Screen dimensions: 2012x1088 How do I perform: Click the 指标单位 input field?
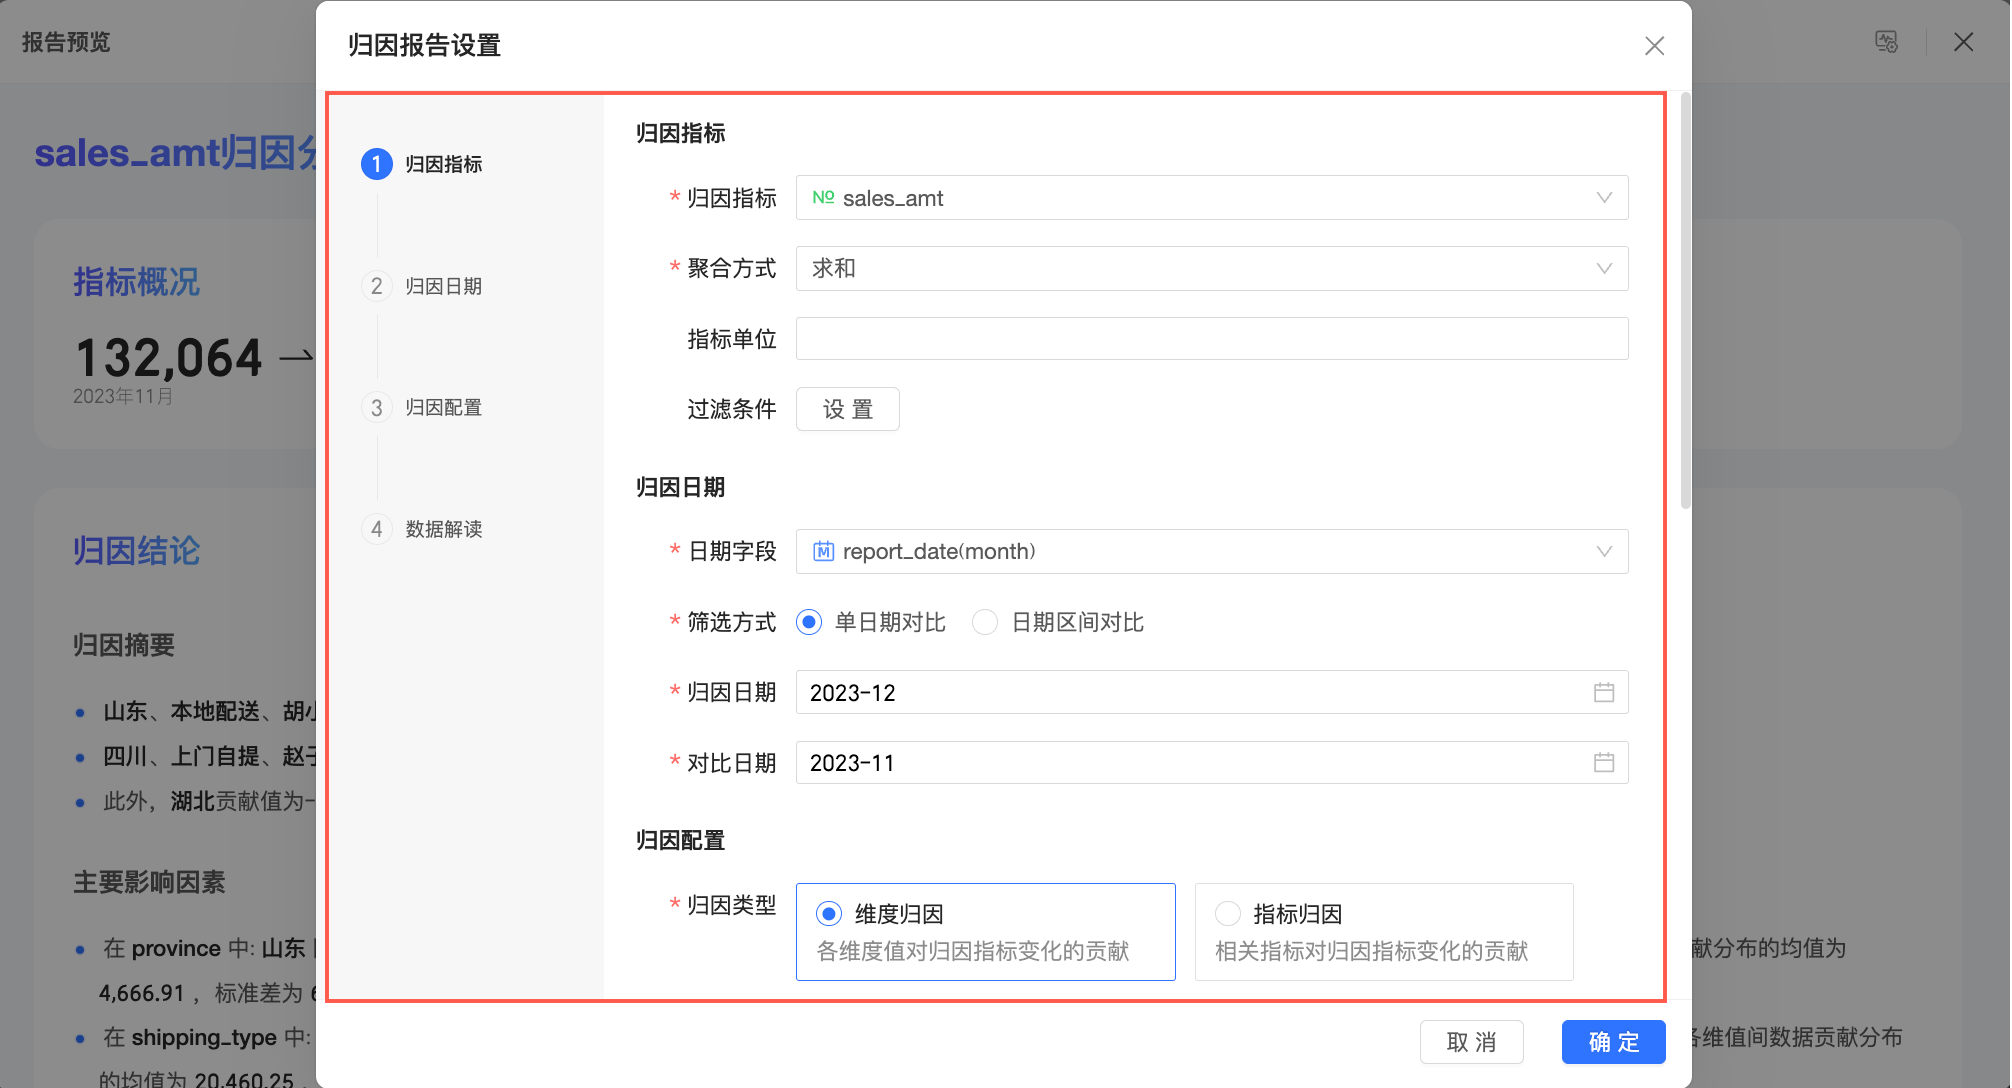click(x=1211, y=339)
